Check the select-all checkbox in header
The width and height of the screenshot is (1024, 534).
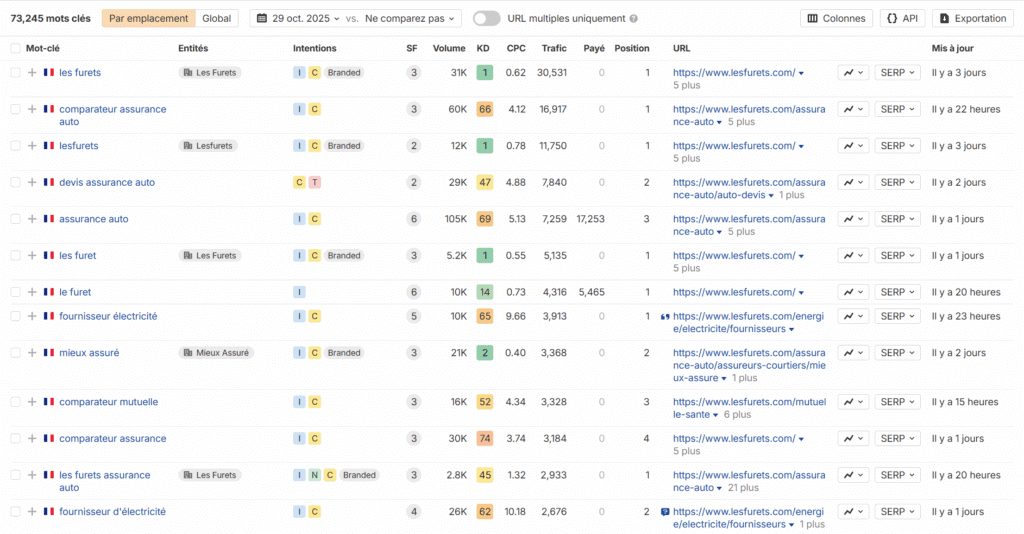(x=15, y=48)
